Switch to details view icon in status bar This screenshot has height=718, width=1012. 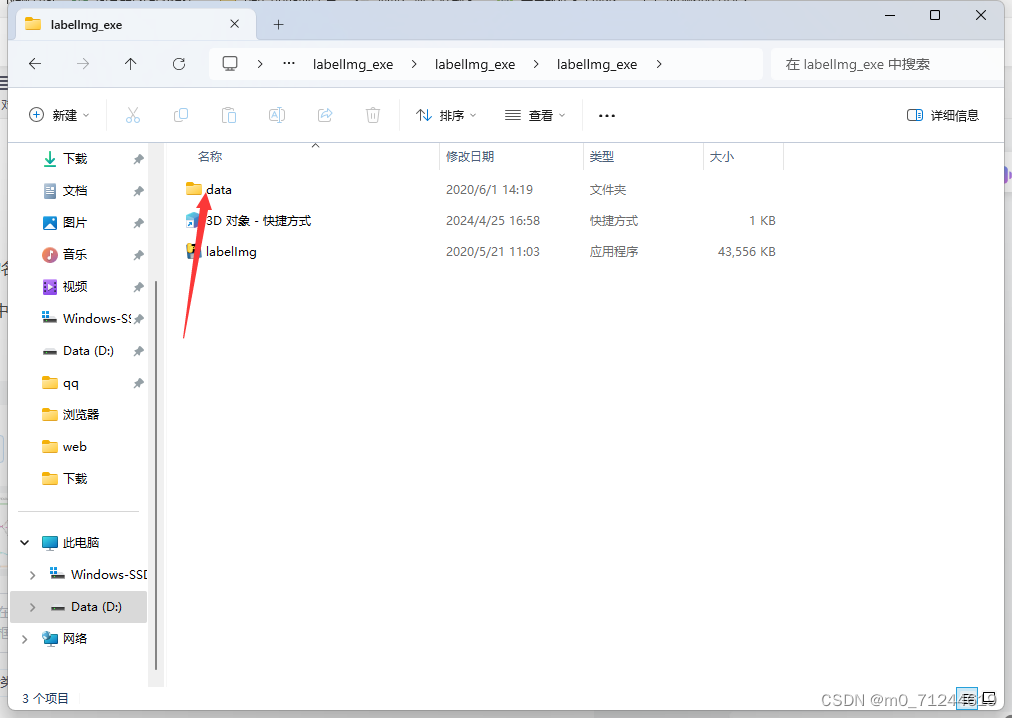(966, 699)
